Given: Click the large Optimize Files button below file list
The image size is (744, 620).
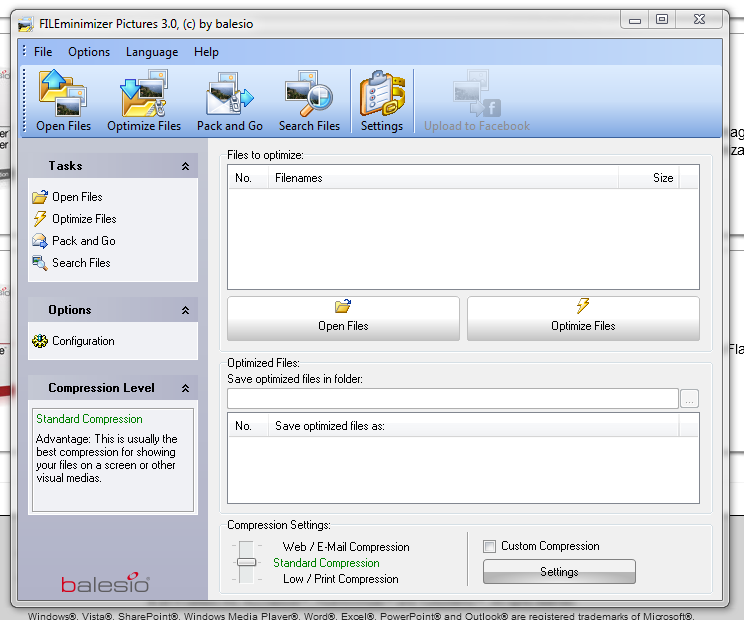Looking at the screenshot, I should coord(583,318).
